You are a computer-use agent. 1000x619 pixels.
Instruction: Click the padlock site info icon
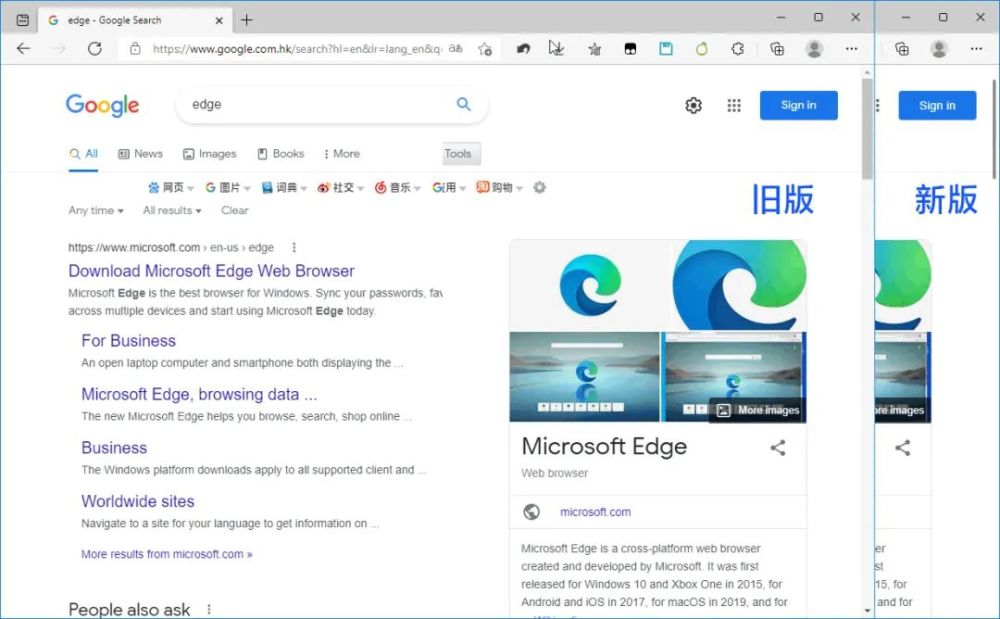[135, 48]
